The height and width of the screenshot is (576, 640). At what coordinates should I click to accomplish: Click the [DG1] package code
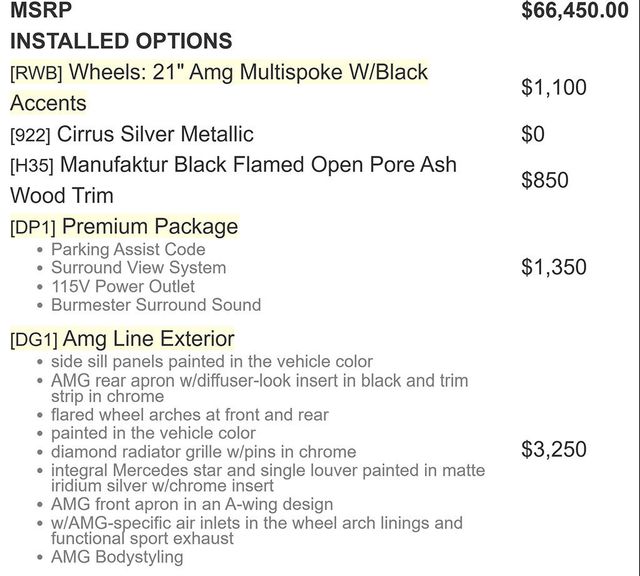tap(34, 340)
